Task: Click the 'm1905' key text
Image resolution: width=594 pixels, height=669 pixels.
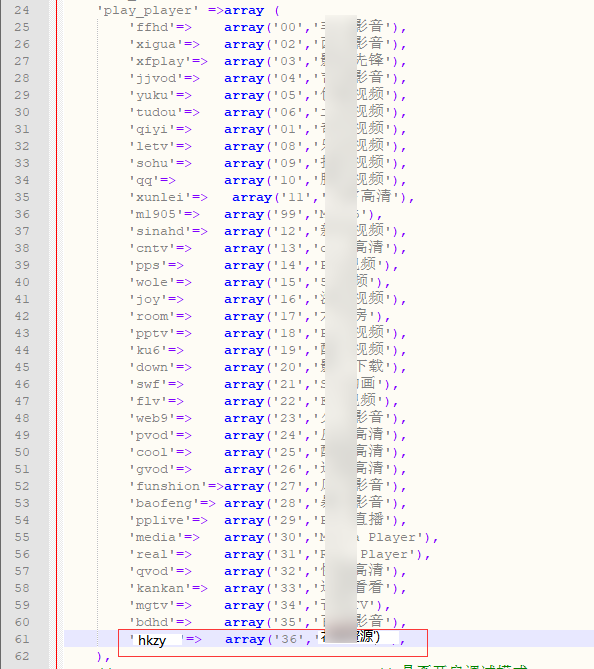Action: click(x=156, y=215)
